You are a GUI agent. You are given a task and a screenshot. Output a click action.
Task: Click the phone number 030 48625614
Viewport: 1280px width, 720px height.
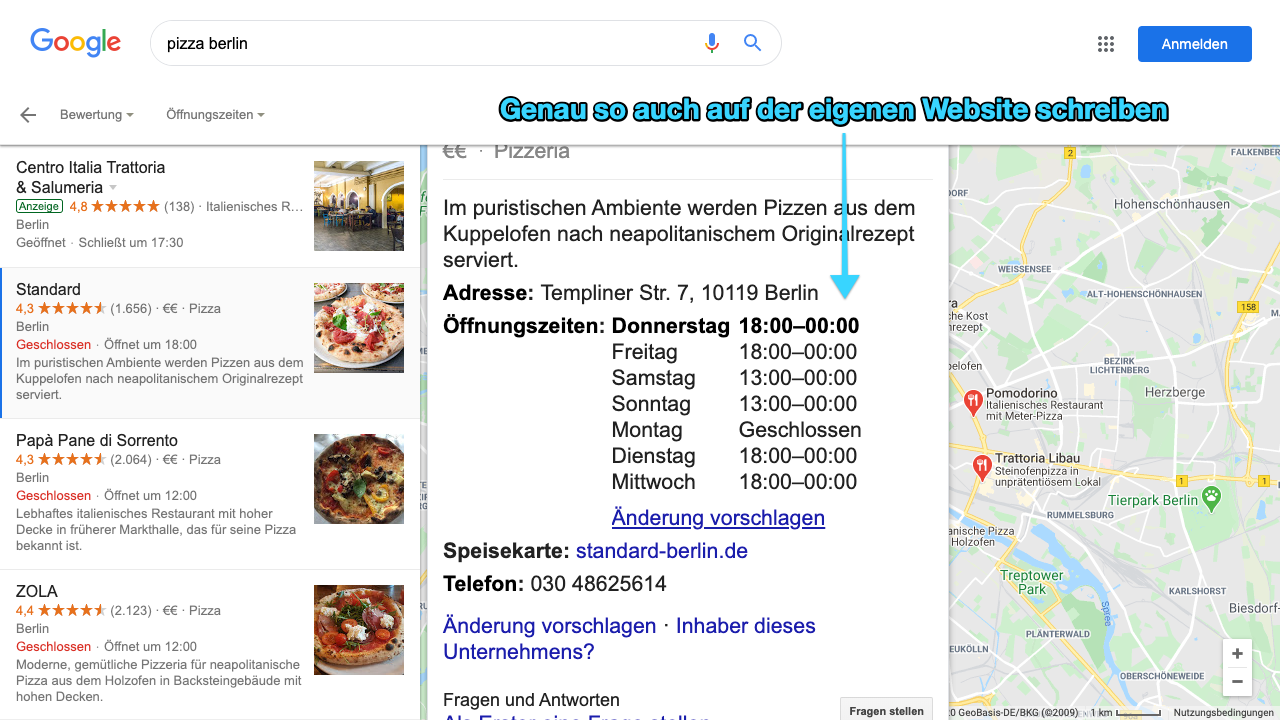(598, 584)
